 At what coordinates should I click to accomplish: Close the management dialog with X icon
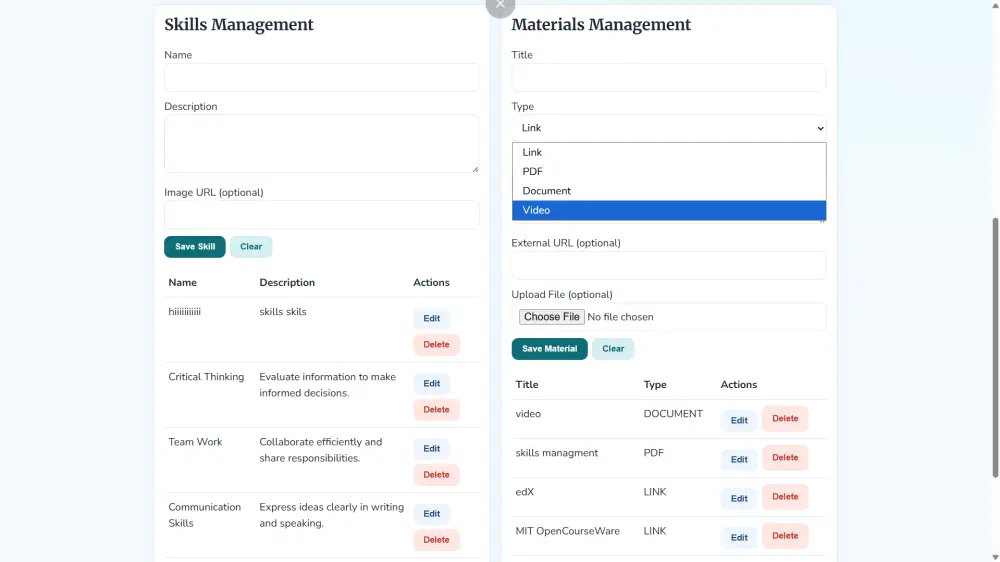tap(500, 5)
